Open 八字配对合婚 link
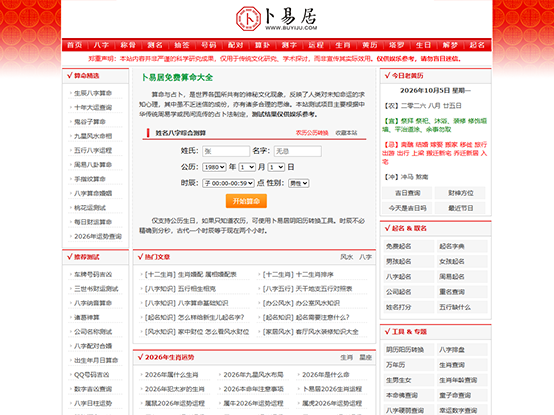This screenshot has height=415, width=554. (93, 346)
